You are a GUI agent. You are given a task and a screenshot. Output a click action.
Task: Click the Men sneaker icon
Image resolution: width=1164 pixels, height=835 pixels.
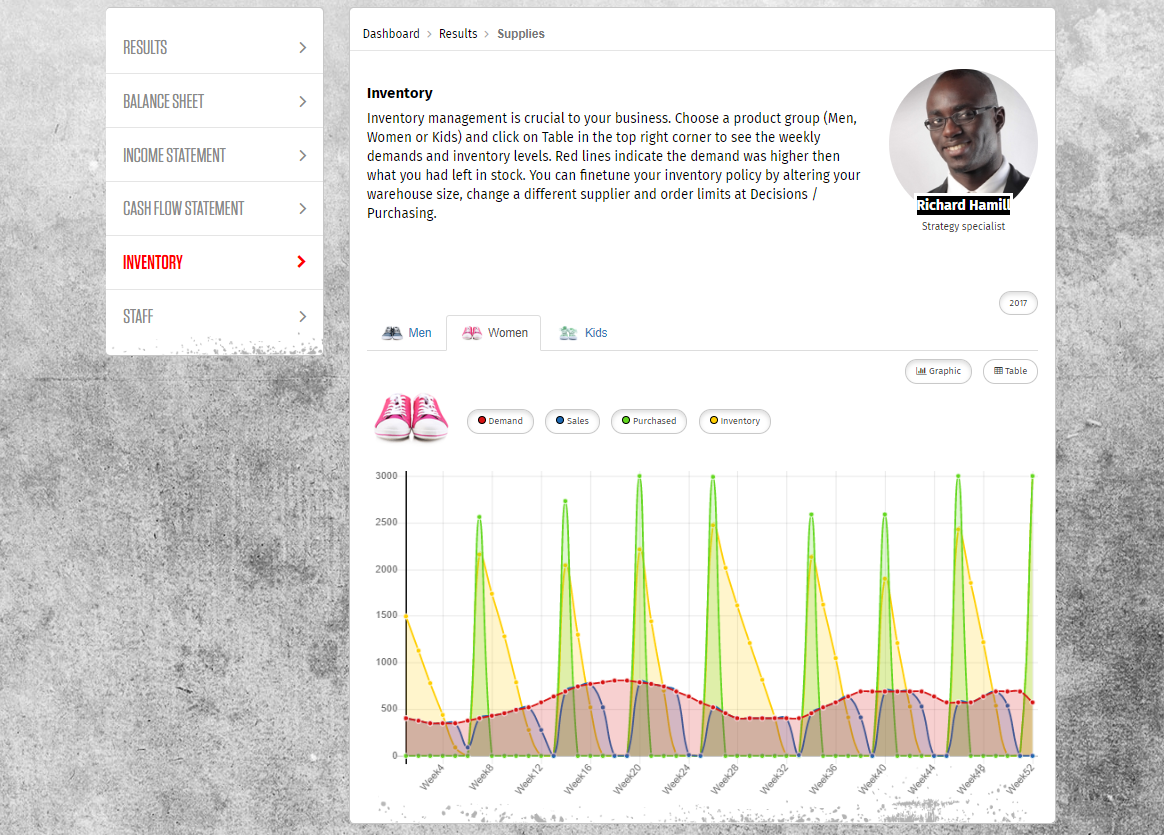point(392,333)
